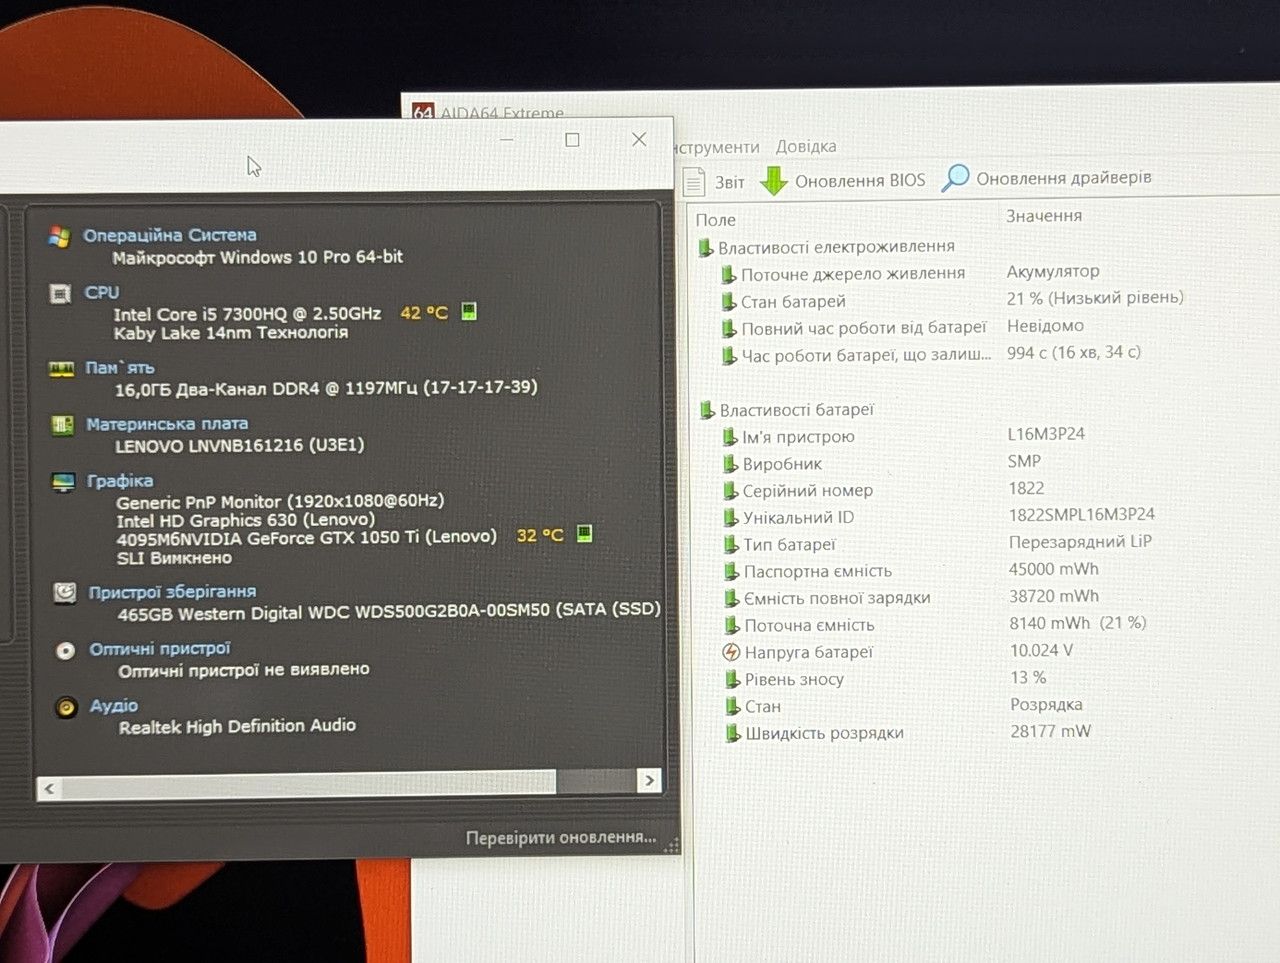1280x963 pixels.
Task: Click the Перевірити оновлення... link in Speccy
Action: coord(561,838)
